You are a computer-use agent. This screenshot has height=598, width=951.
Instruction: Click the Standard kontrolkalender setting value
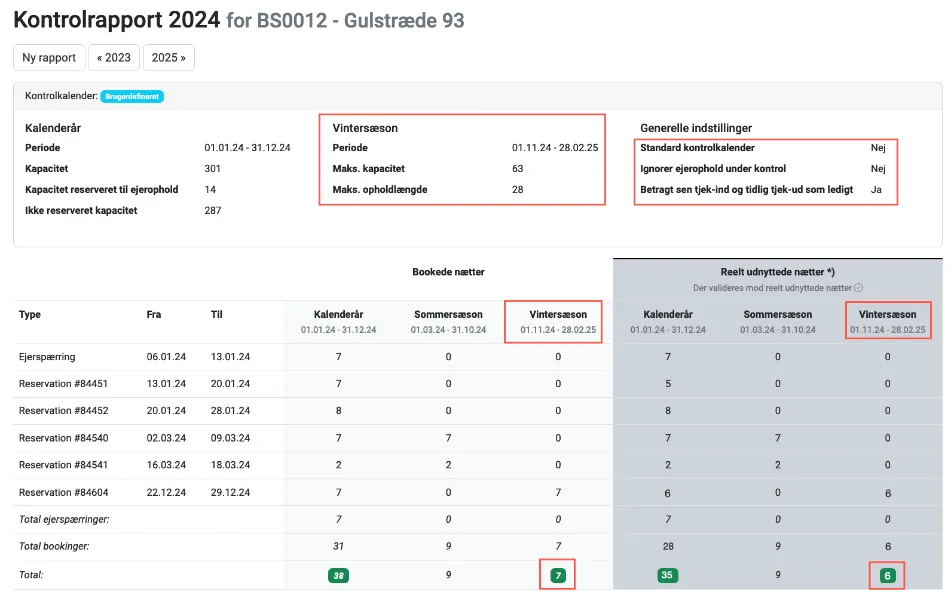pos(878,147)
